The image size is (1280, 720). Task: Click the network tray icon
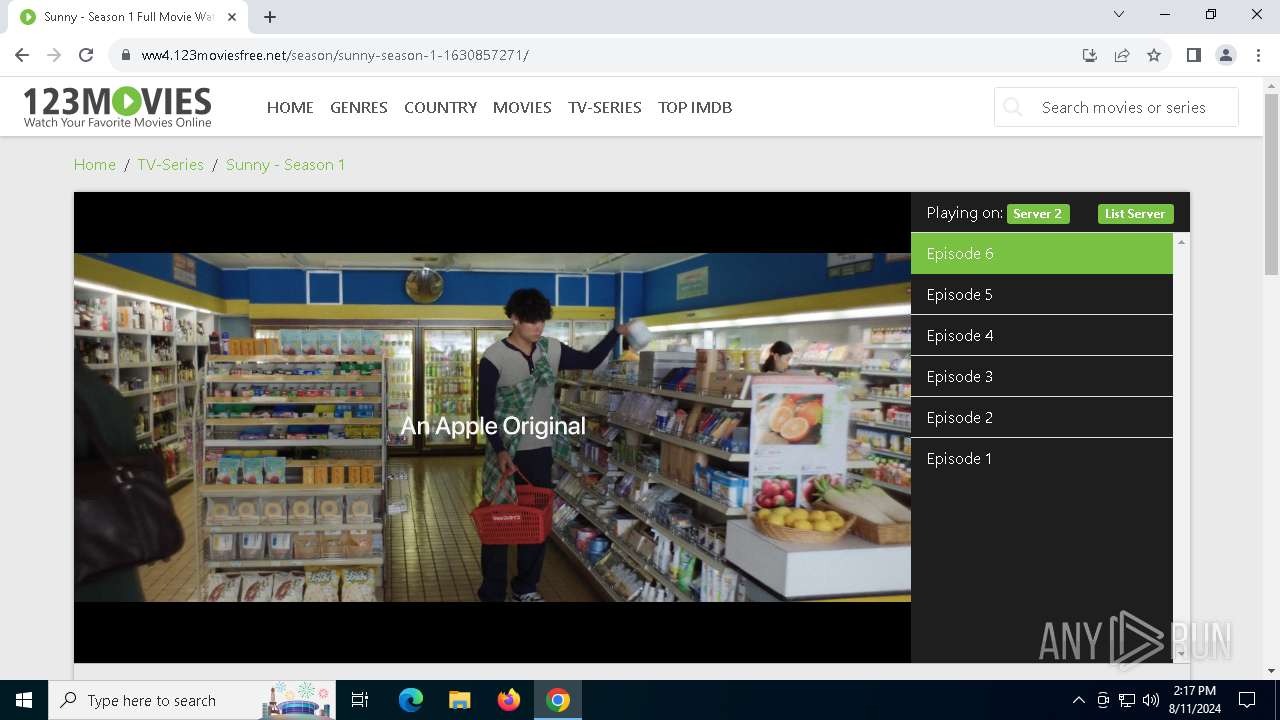coord(1127,700)
